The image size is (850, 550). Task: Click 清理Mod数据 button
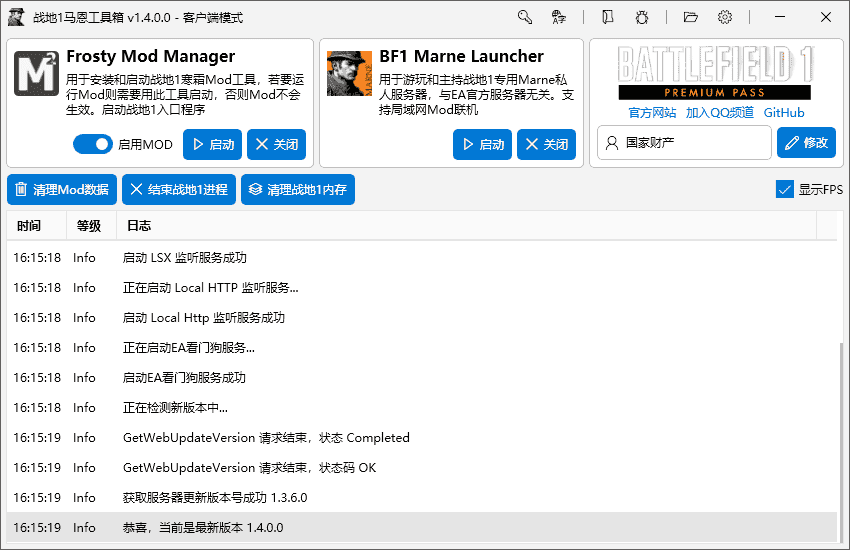62,190
